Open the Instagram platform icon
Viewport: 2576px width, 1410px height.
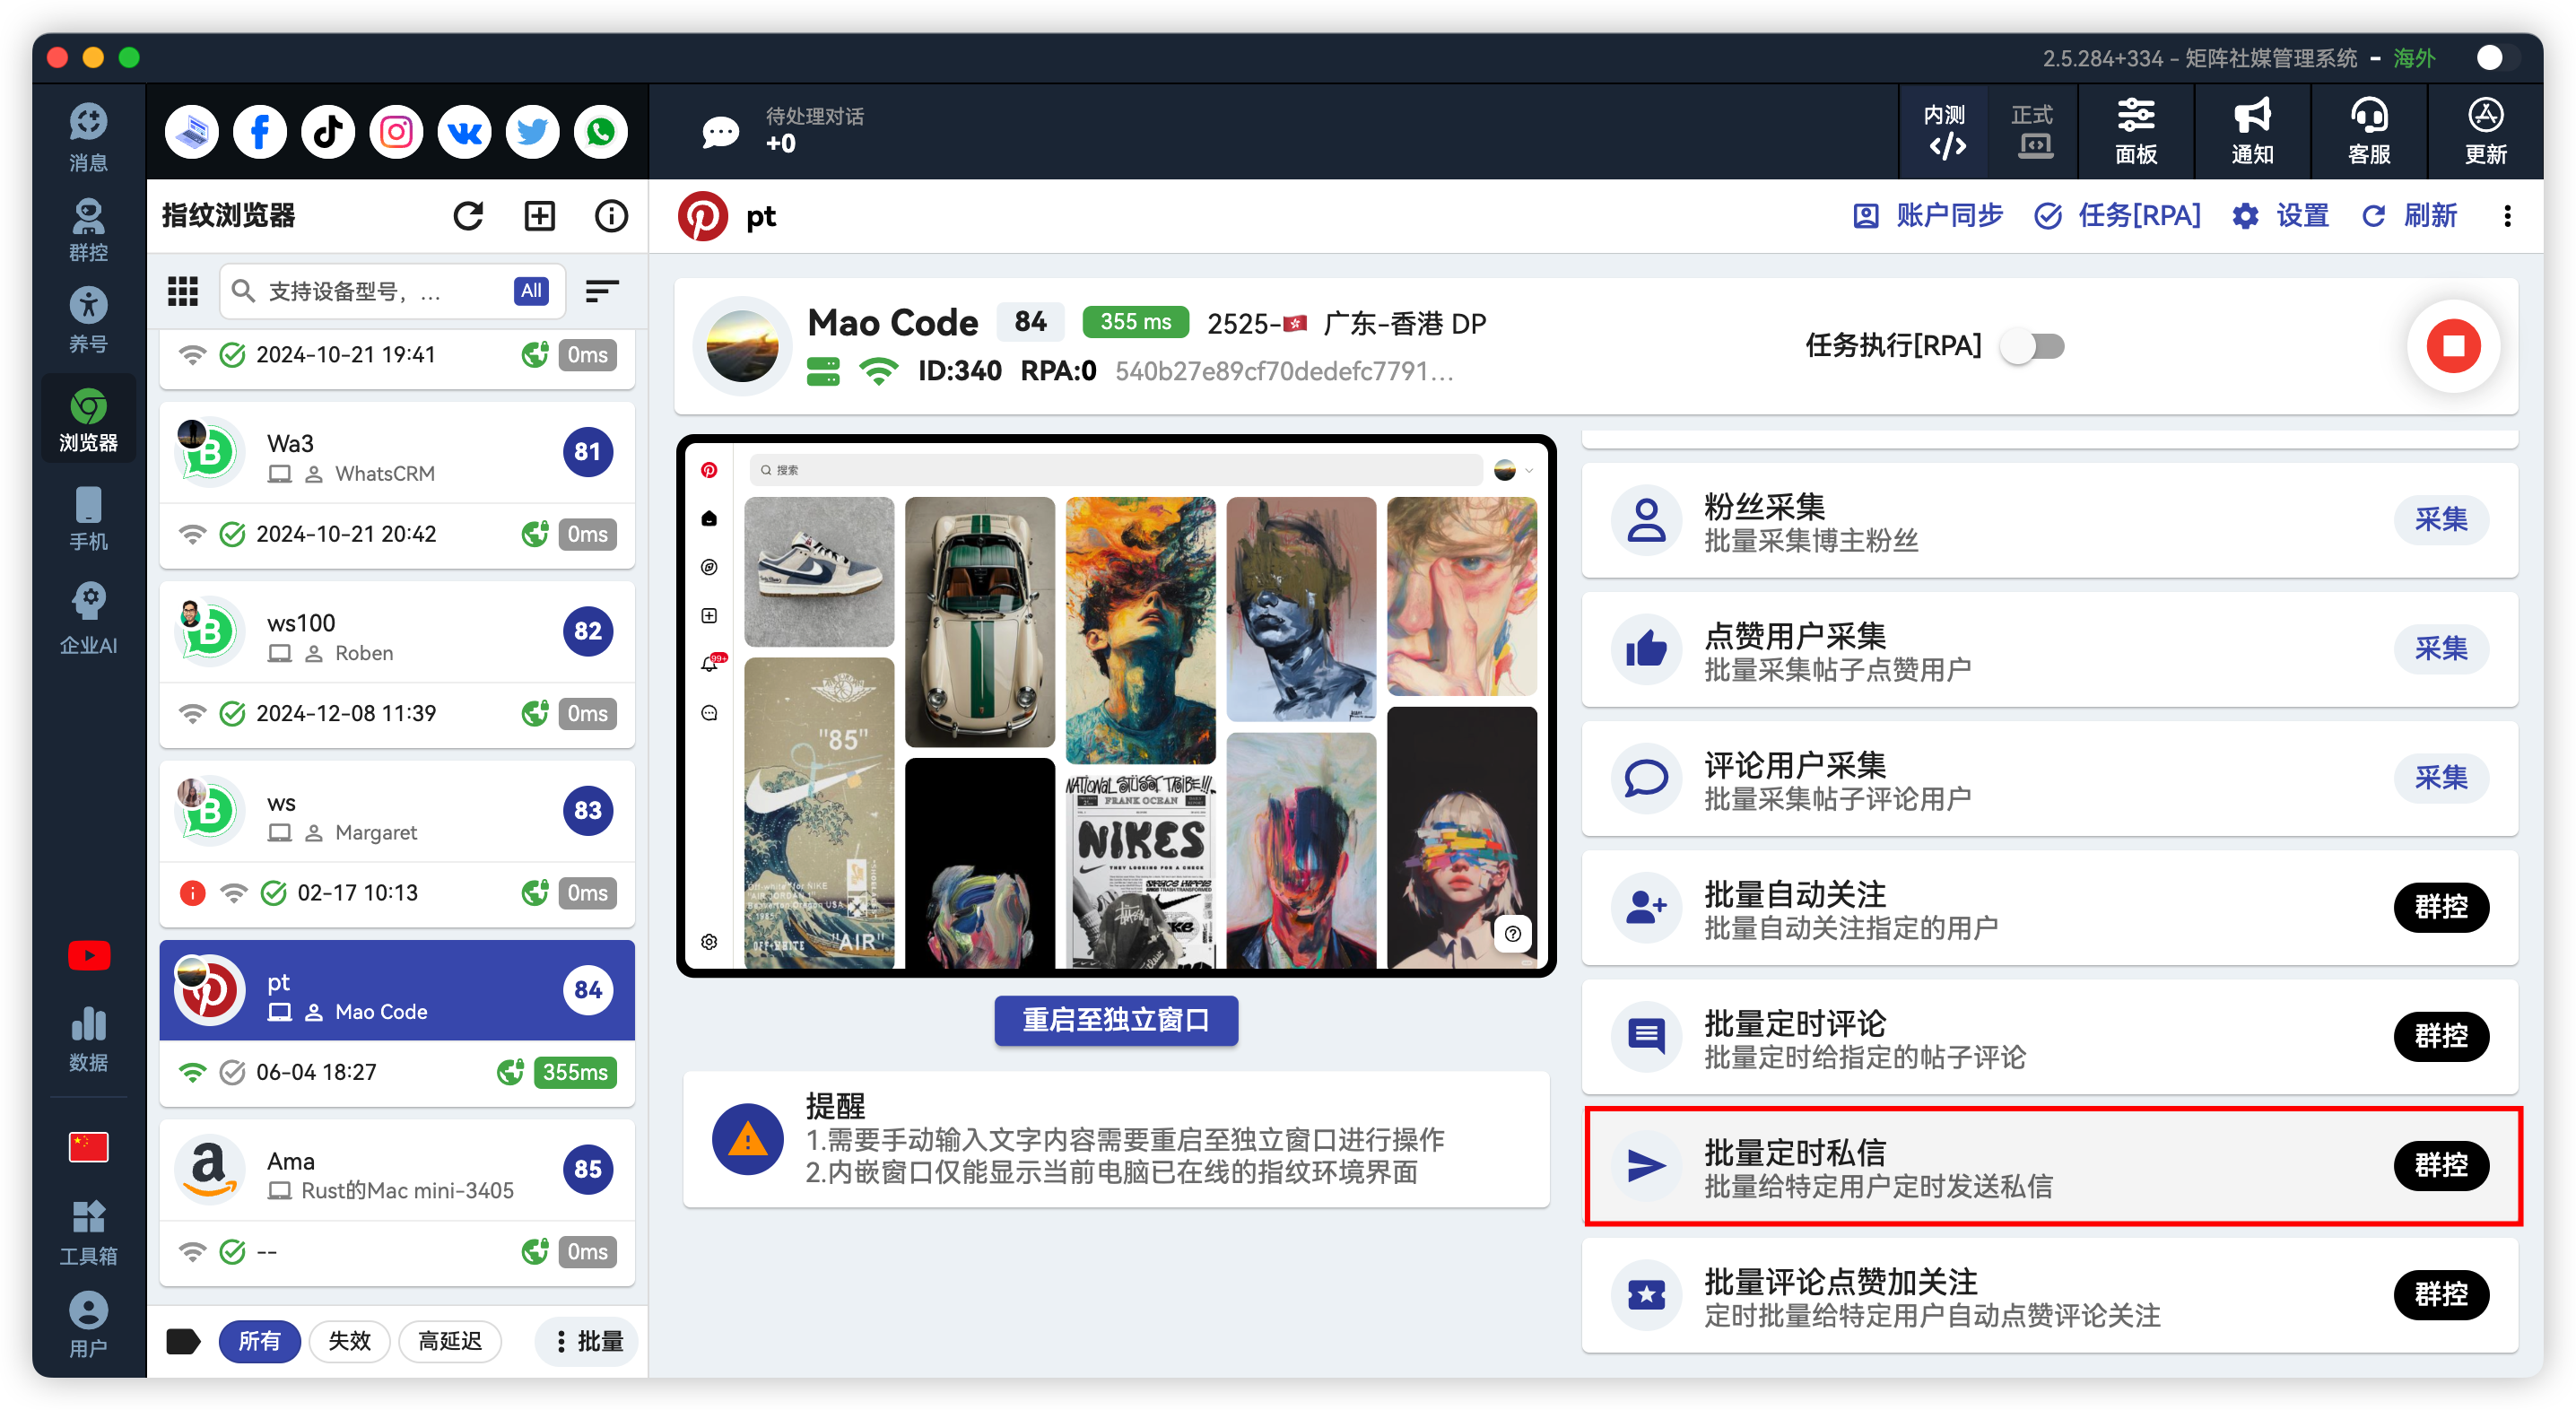[x=396, y=132]
